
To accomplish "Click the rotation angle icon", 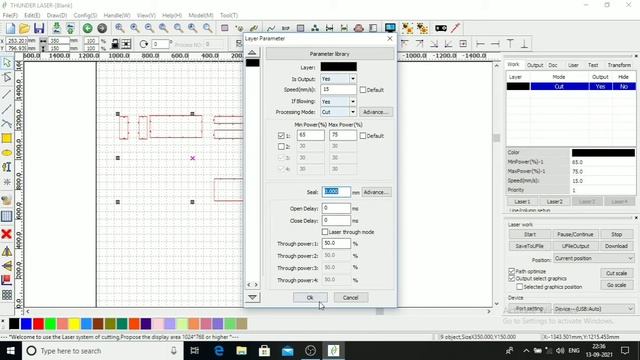I will pos(143,44).
